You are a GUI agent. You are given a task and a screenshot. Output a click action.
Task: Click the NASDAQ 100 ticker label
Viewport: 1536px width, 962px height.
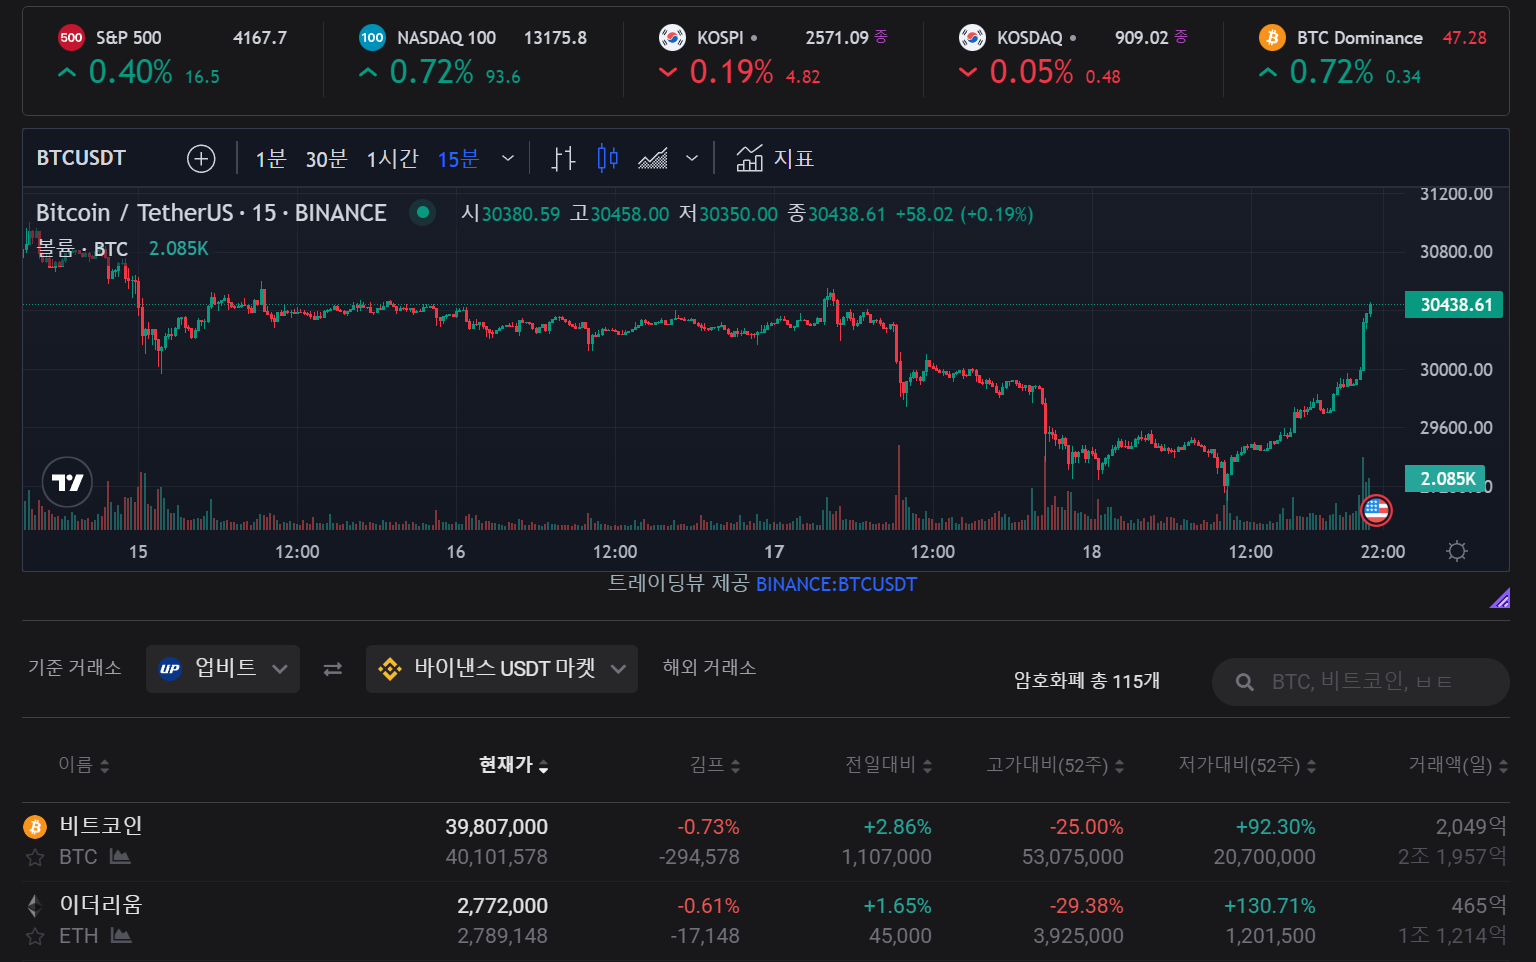tap(446, 38)
